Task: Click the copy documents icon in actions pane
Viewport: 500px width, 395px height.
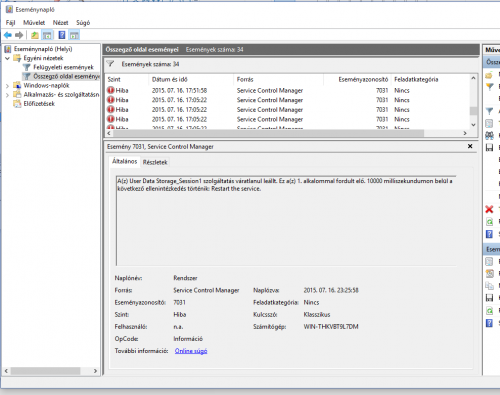Action: click(x=489, y=286)
